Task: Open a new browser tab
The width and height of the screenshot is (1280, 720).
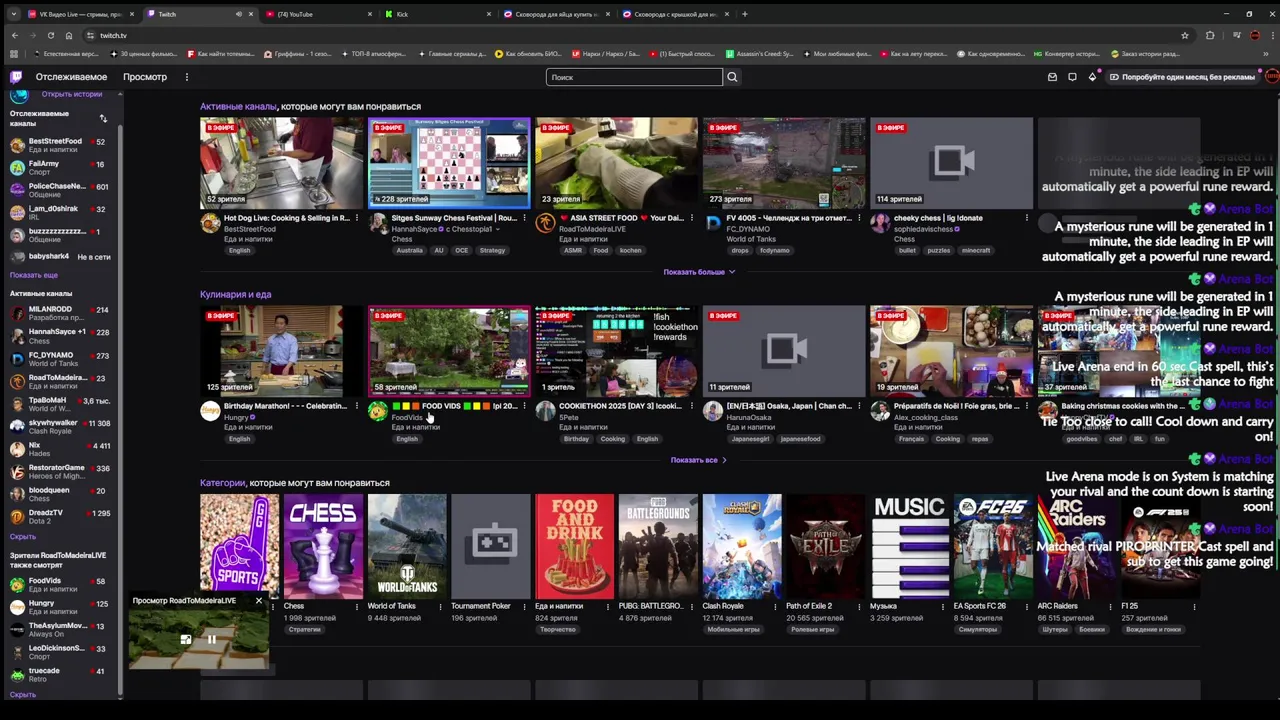Action: [x=744, y=14]
